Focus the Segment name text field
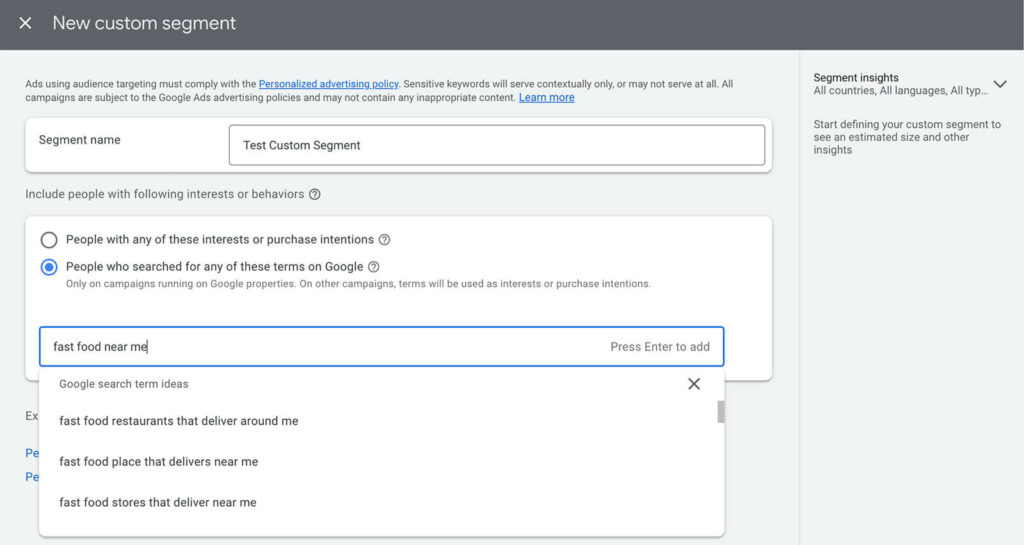This screenshot has width=1024, height=545. (496, 145)
